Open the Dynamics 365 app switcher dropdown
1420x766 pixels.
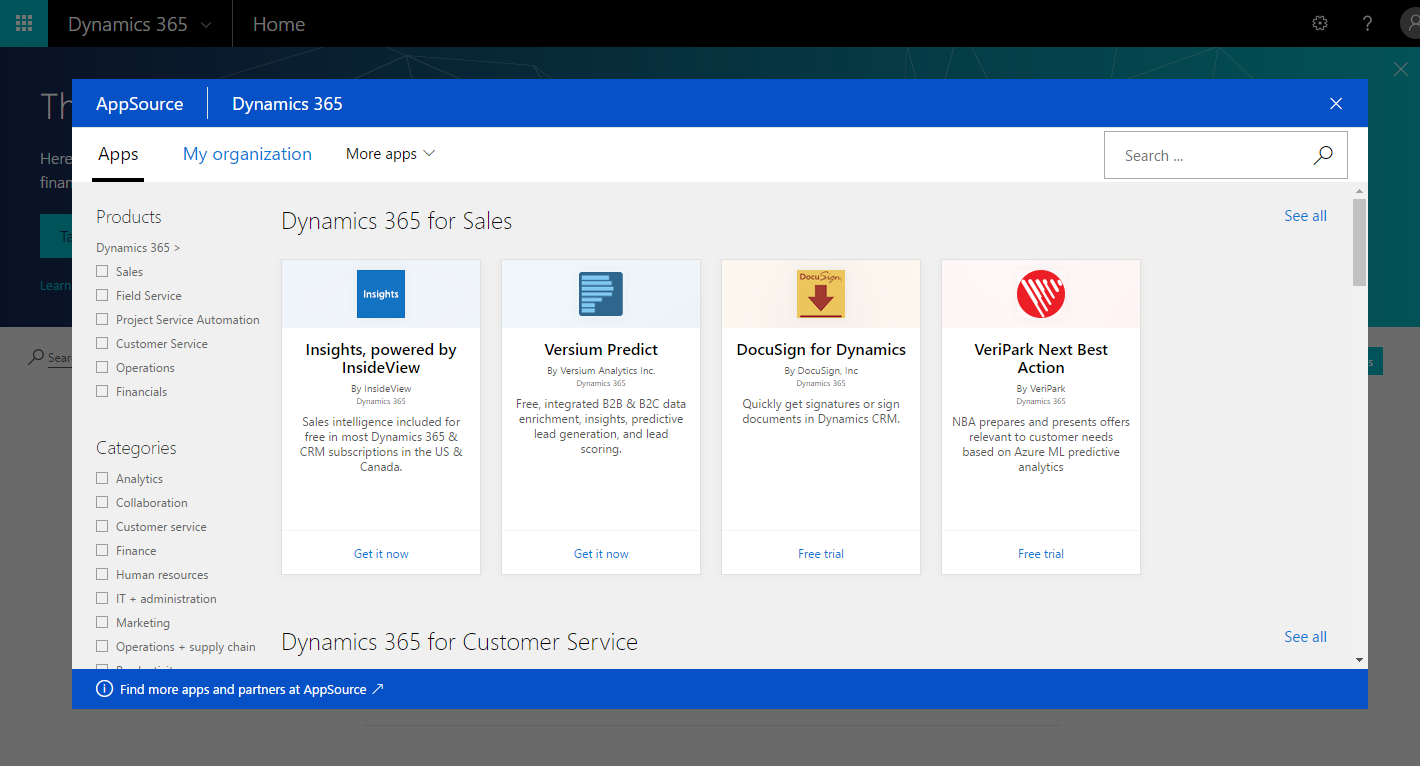[139, 24]
